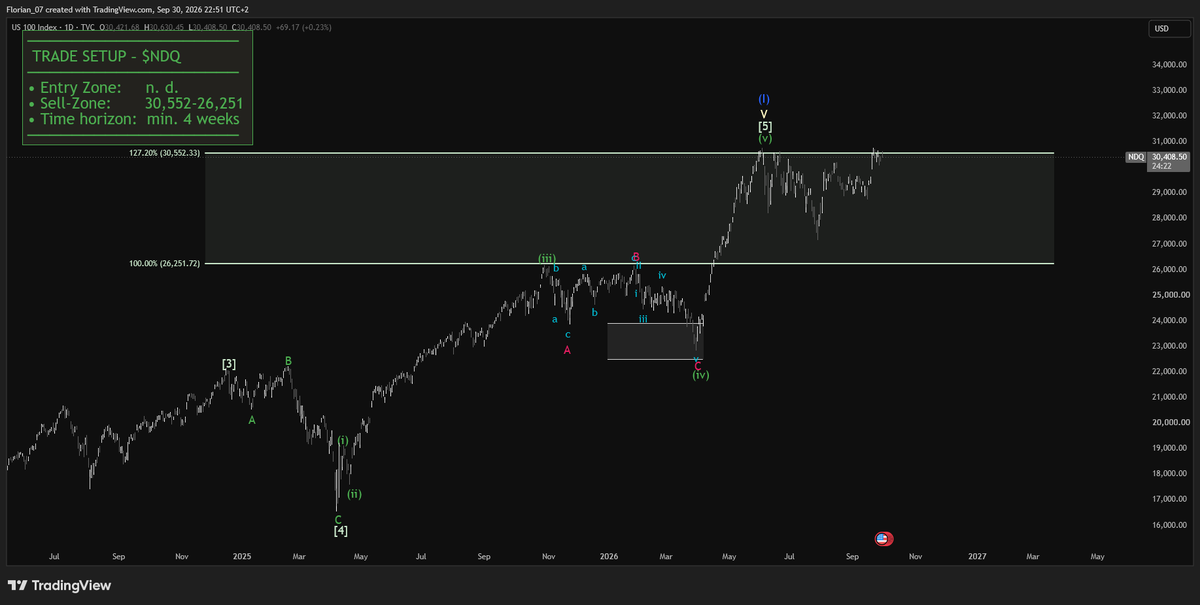Screen dimensions: 1200x605
Task: Select the white [4] wave label
Action: [x=340, y=530]
